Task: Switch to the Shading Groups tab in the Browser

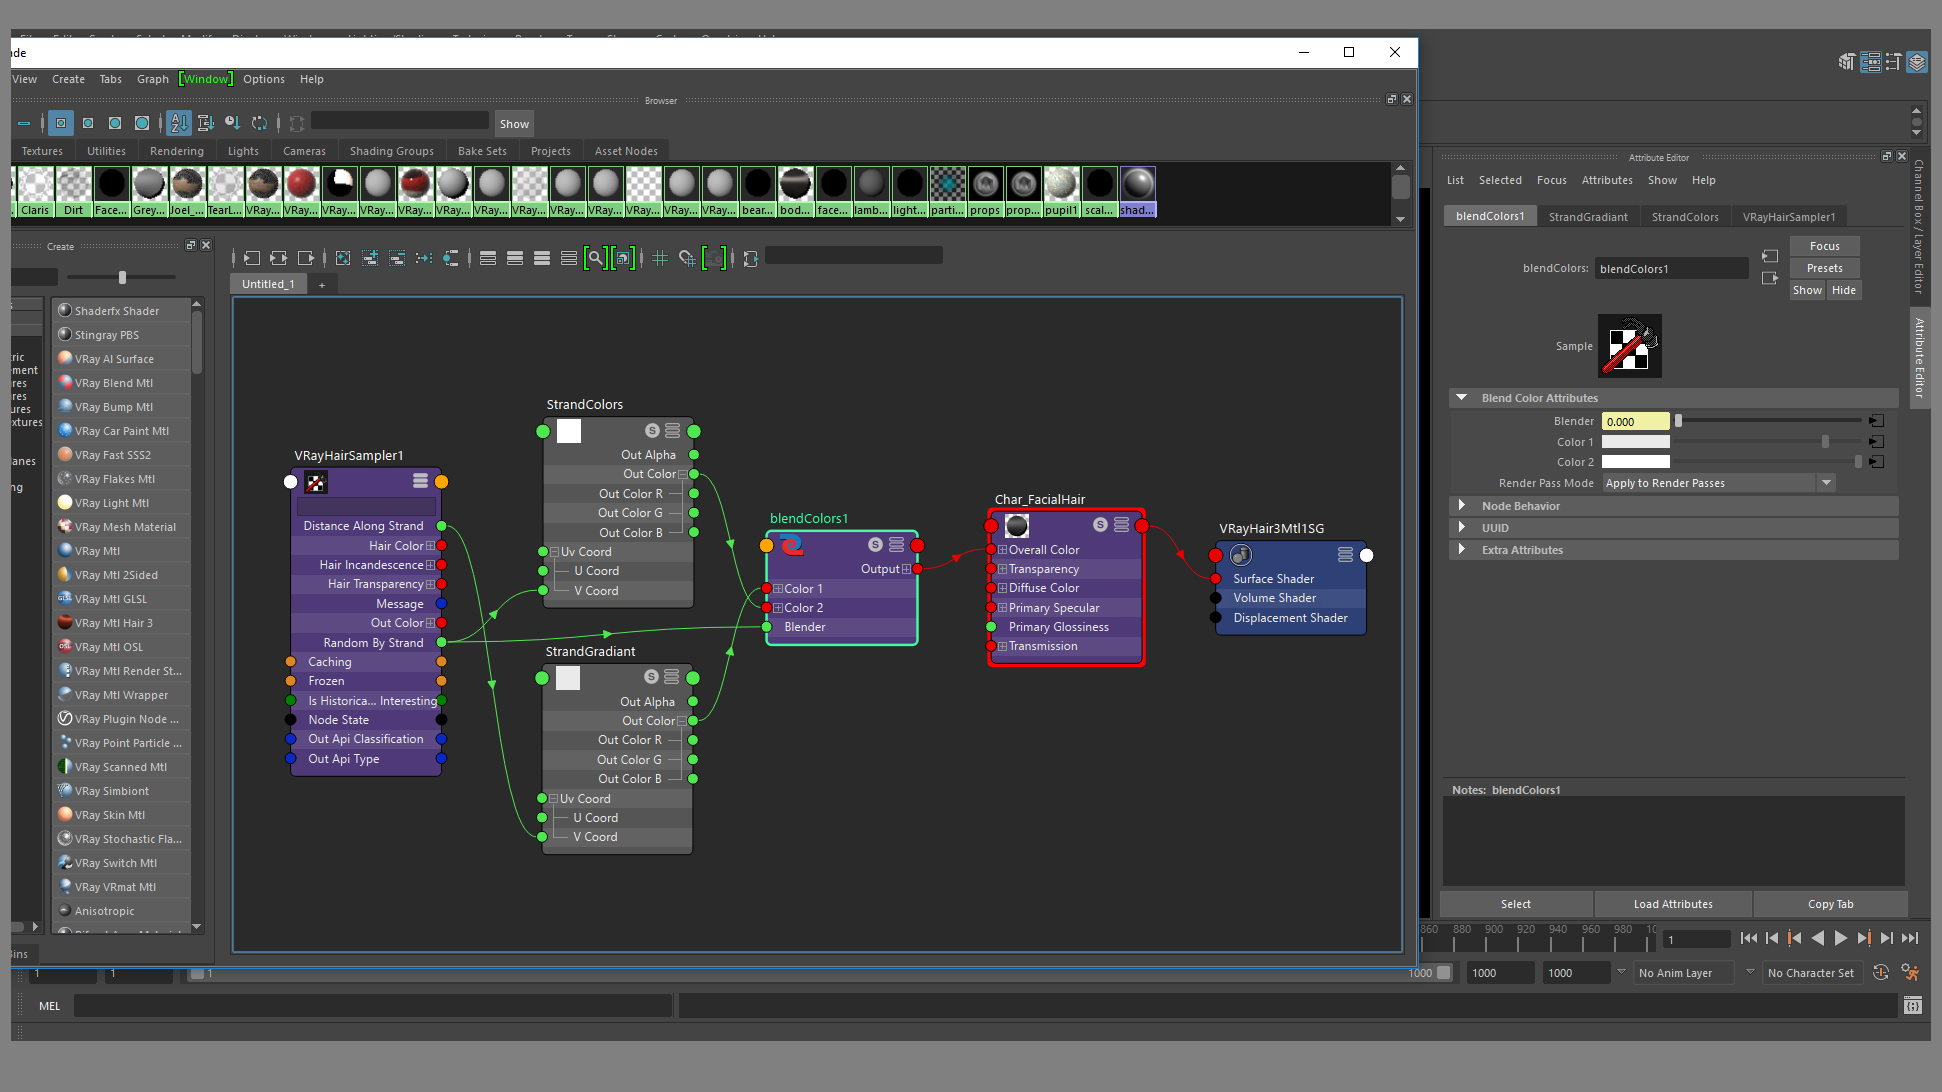Action: [391, 151]
